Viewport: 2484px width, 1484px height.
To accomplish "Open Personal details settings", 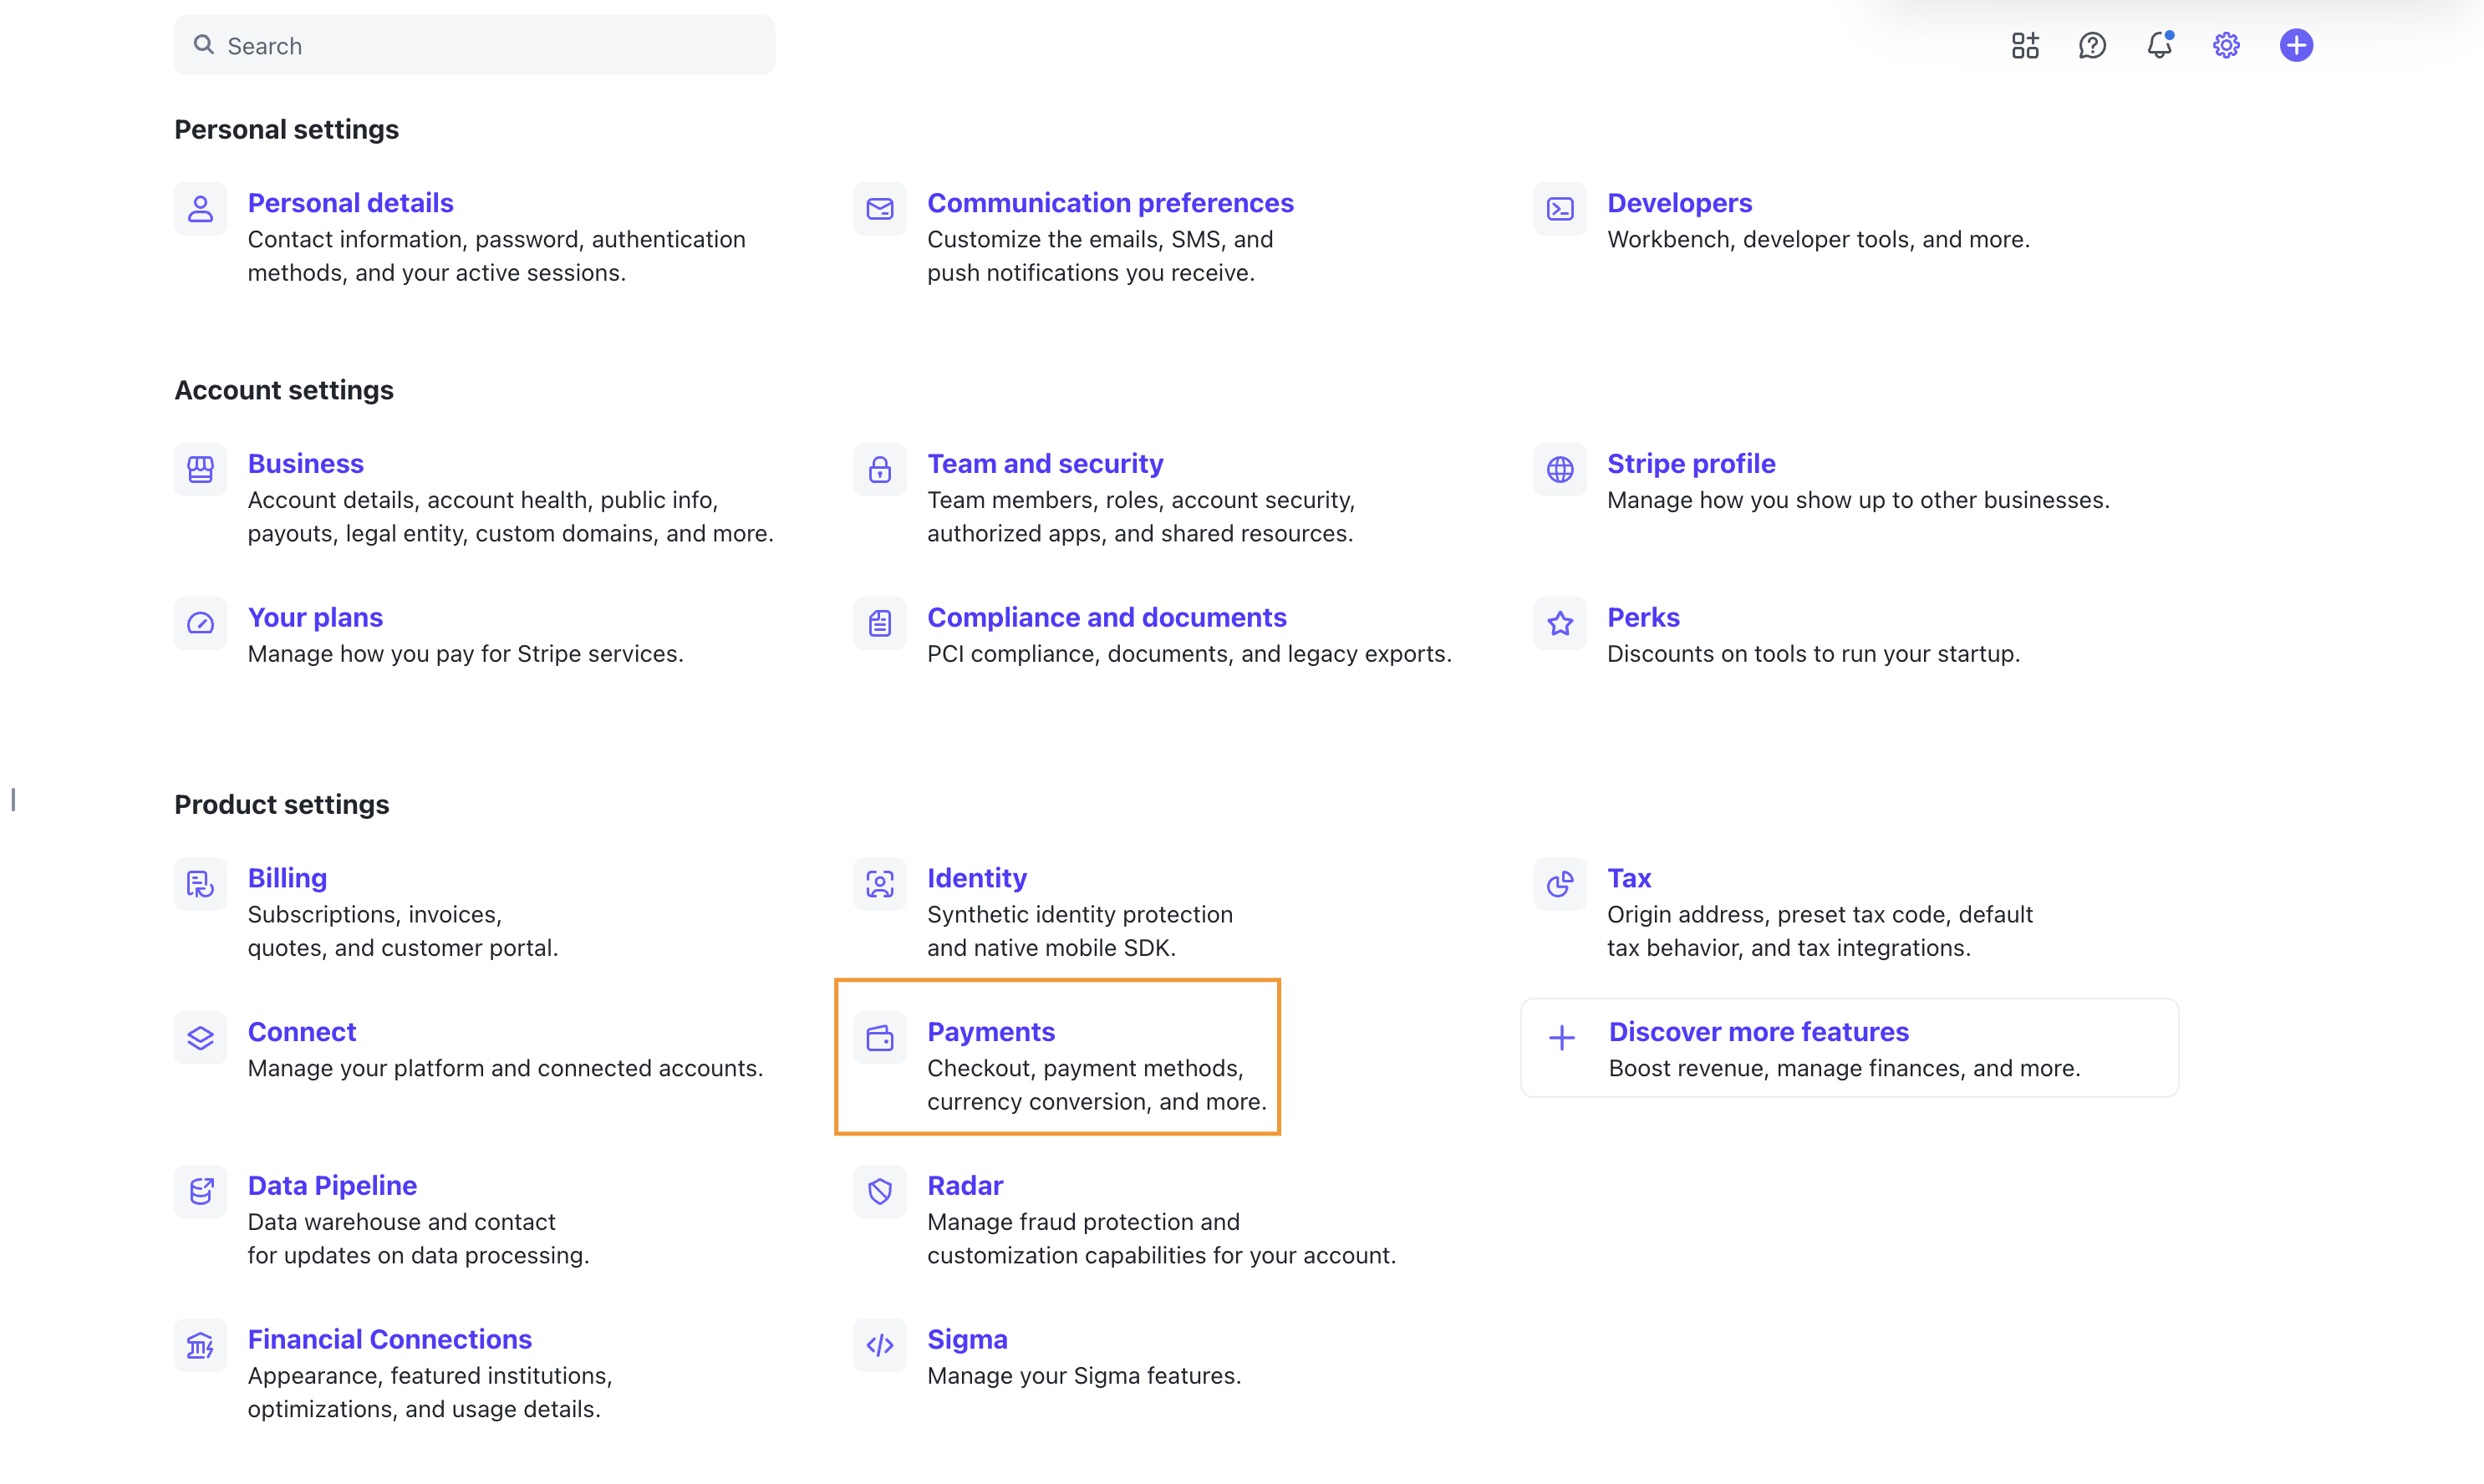I will [x=350, y=203].
